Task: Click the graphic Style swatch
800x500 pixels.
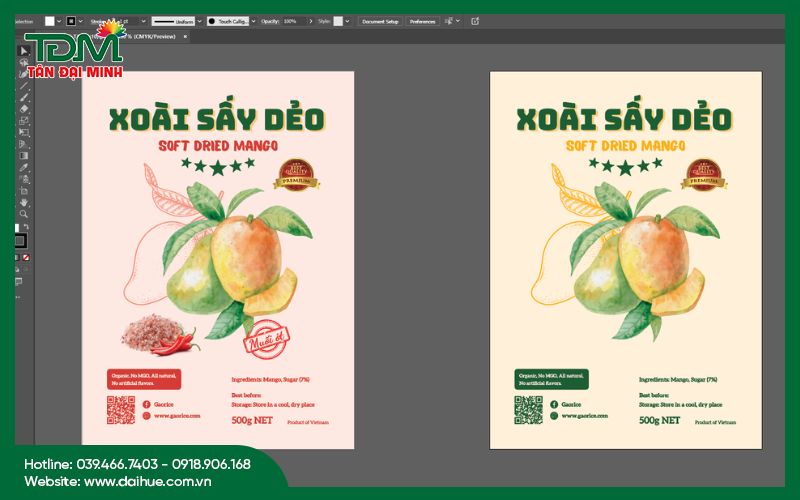Action: [338, 21]
